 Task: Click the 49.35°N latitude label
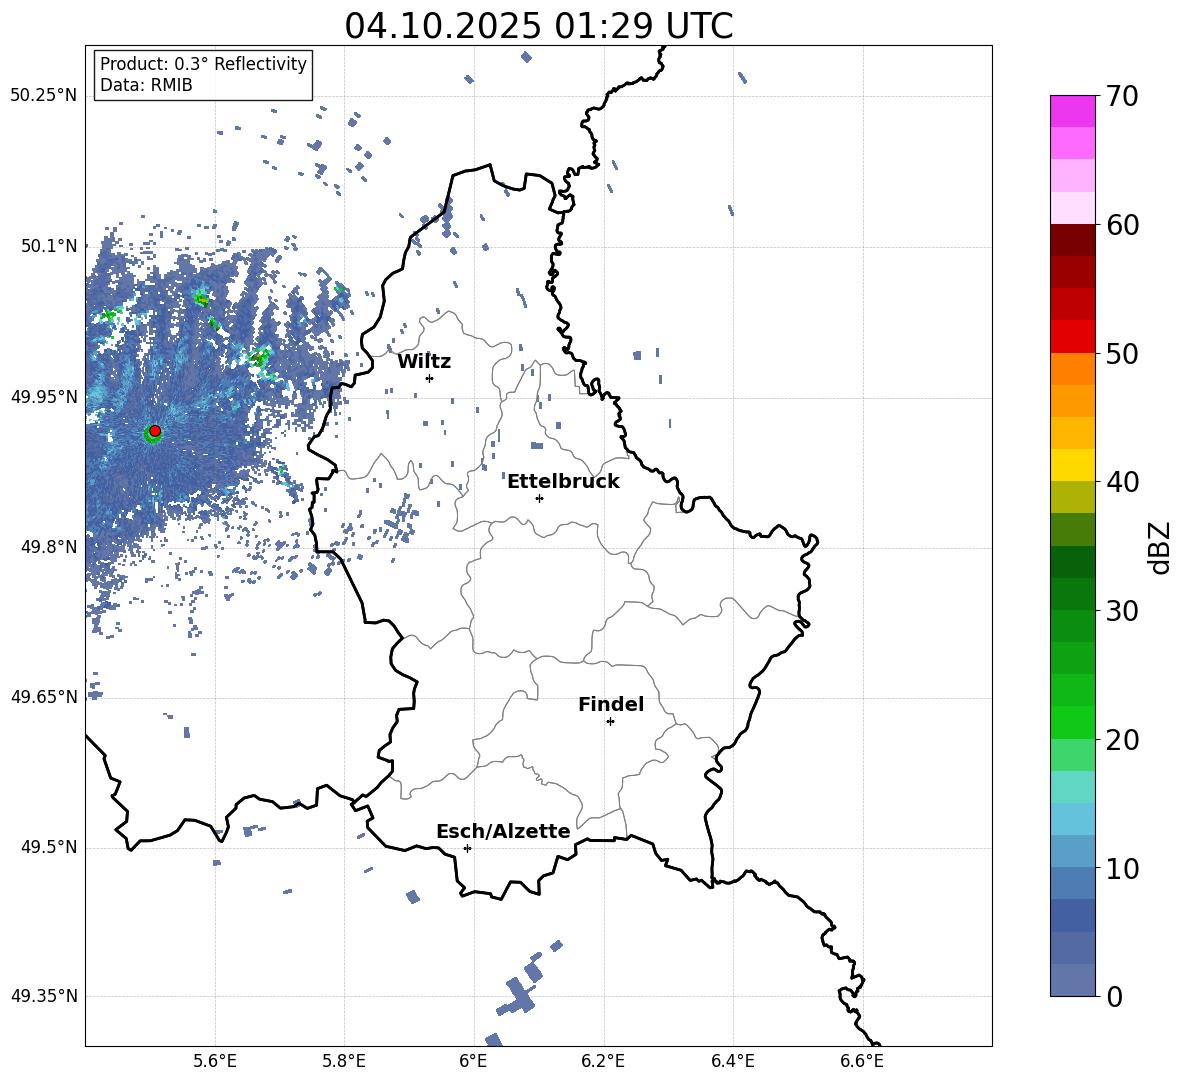(44, 996)
